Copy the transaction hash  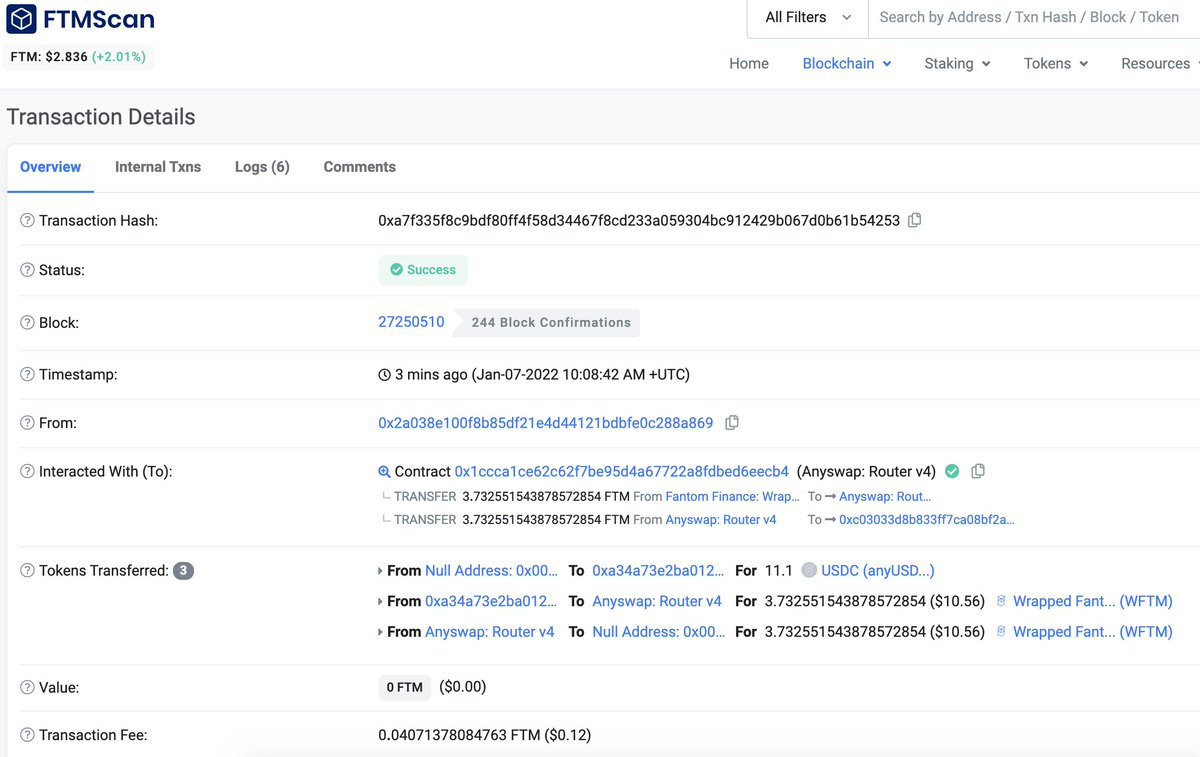point(914,220)
